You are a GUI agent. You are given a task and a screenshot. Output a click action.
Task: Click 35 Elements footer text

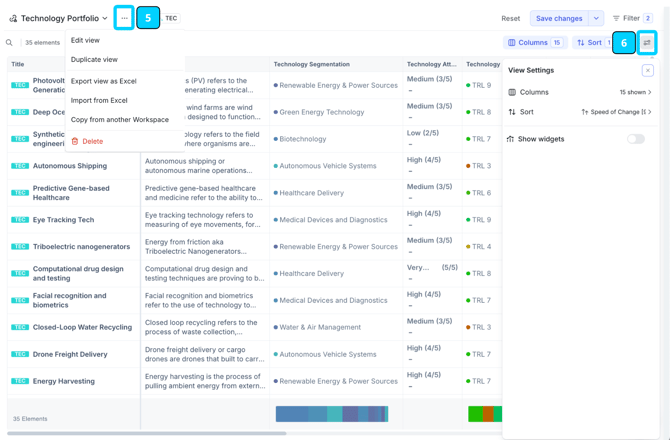tap(30, 419)
